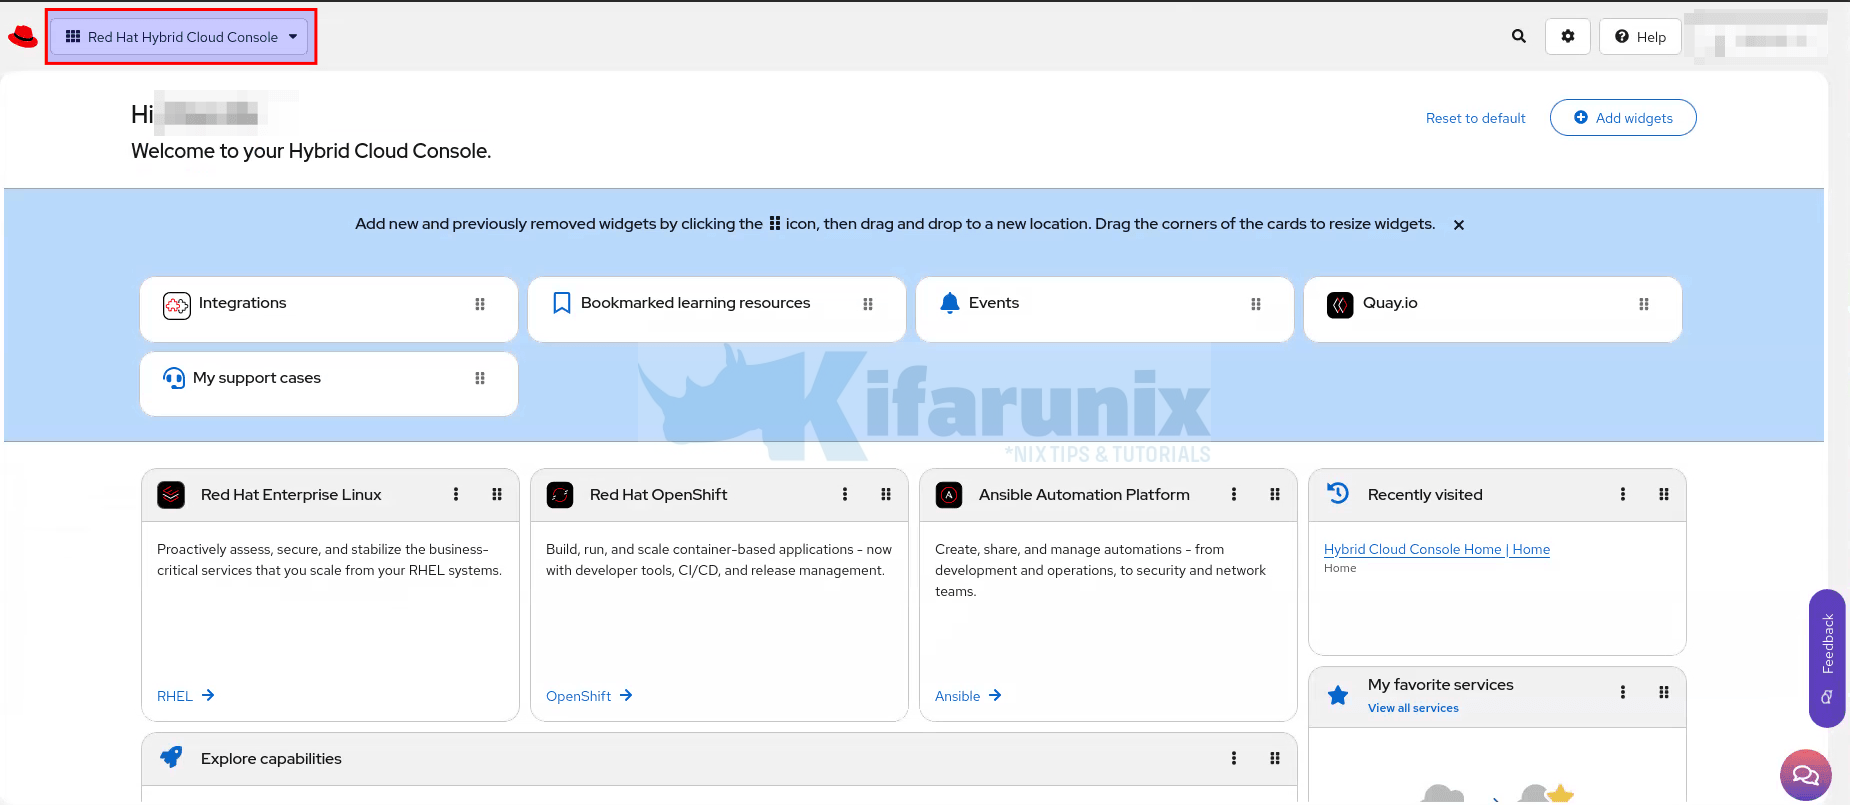Open Explore capabilities kebab menu
The image size is (1850, 805).
tap(1234, 758)
